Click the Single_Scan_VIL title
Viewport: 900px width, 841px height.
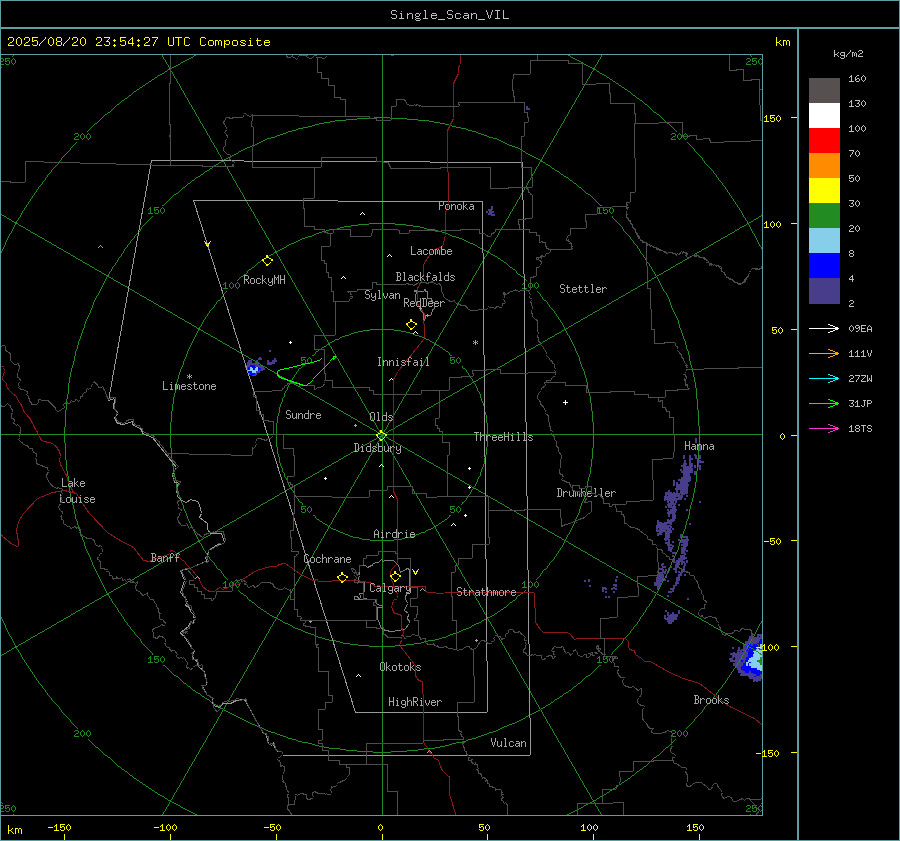[x=449, y=14]
